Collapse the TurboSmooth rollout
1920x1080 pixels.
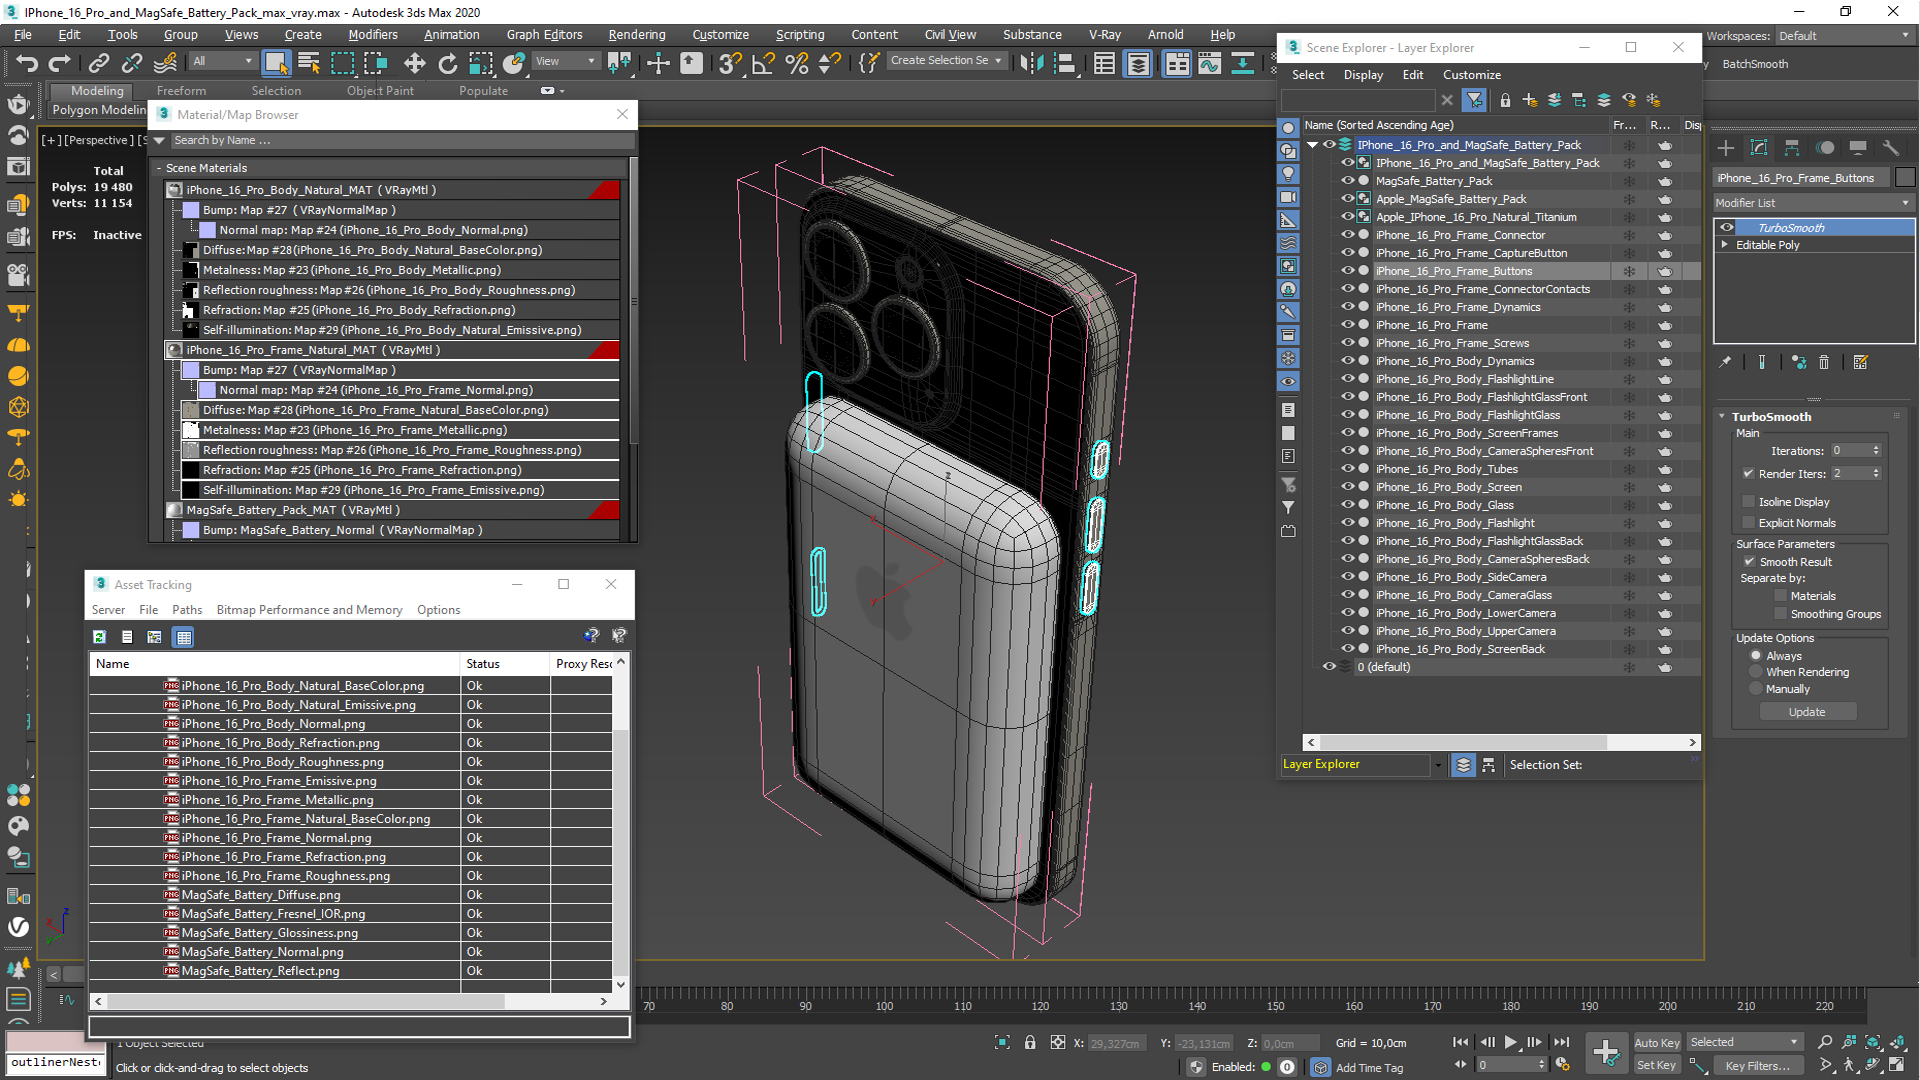(1722, 417)
